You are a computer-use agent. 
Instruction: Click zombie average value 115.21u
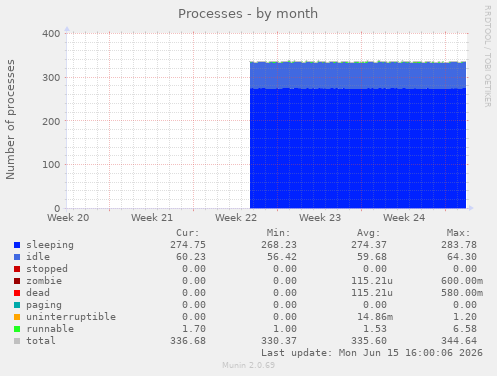(372, 281)
